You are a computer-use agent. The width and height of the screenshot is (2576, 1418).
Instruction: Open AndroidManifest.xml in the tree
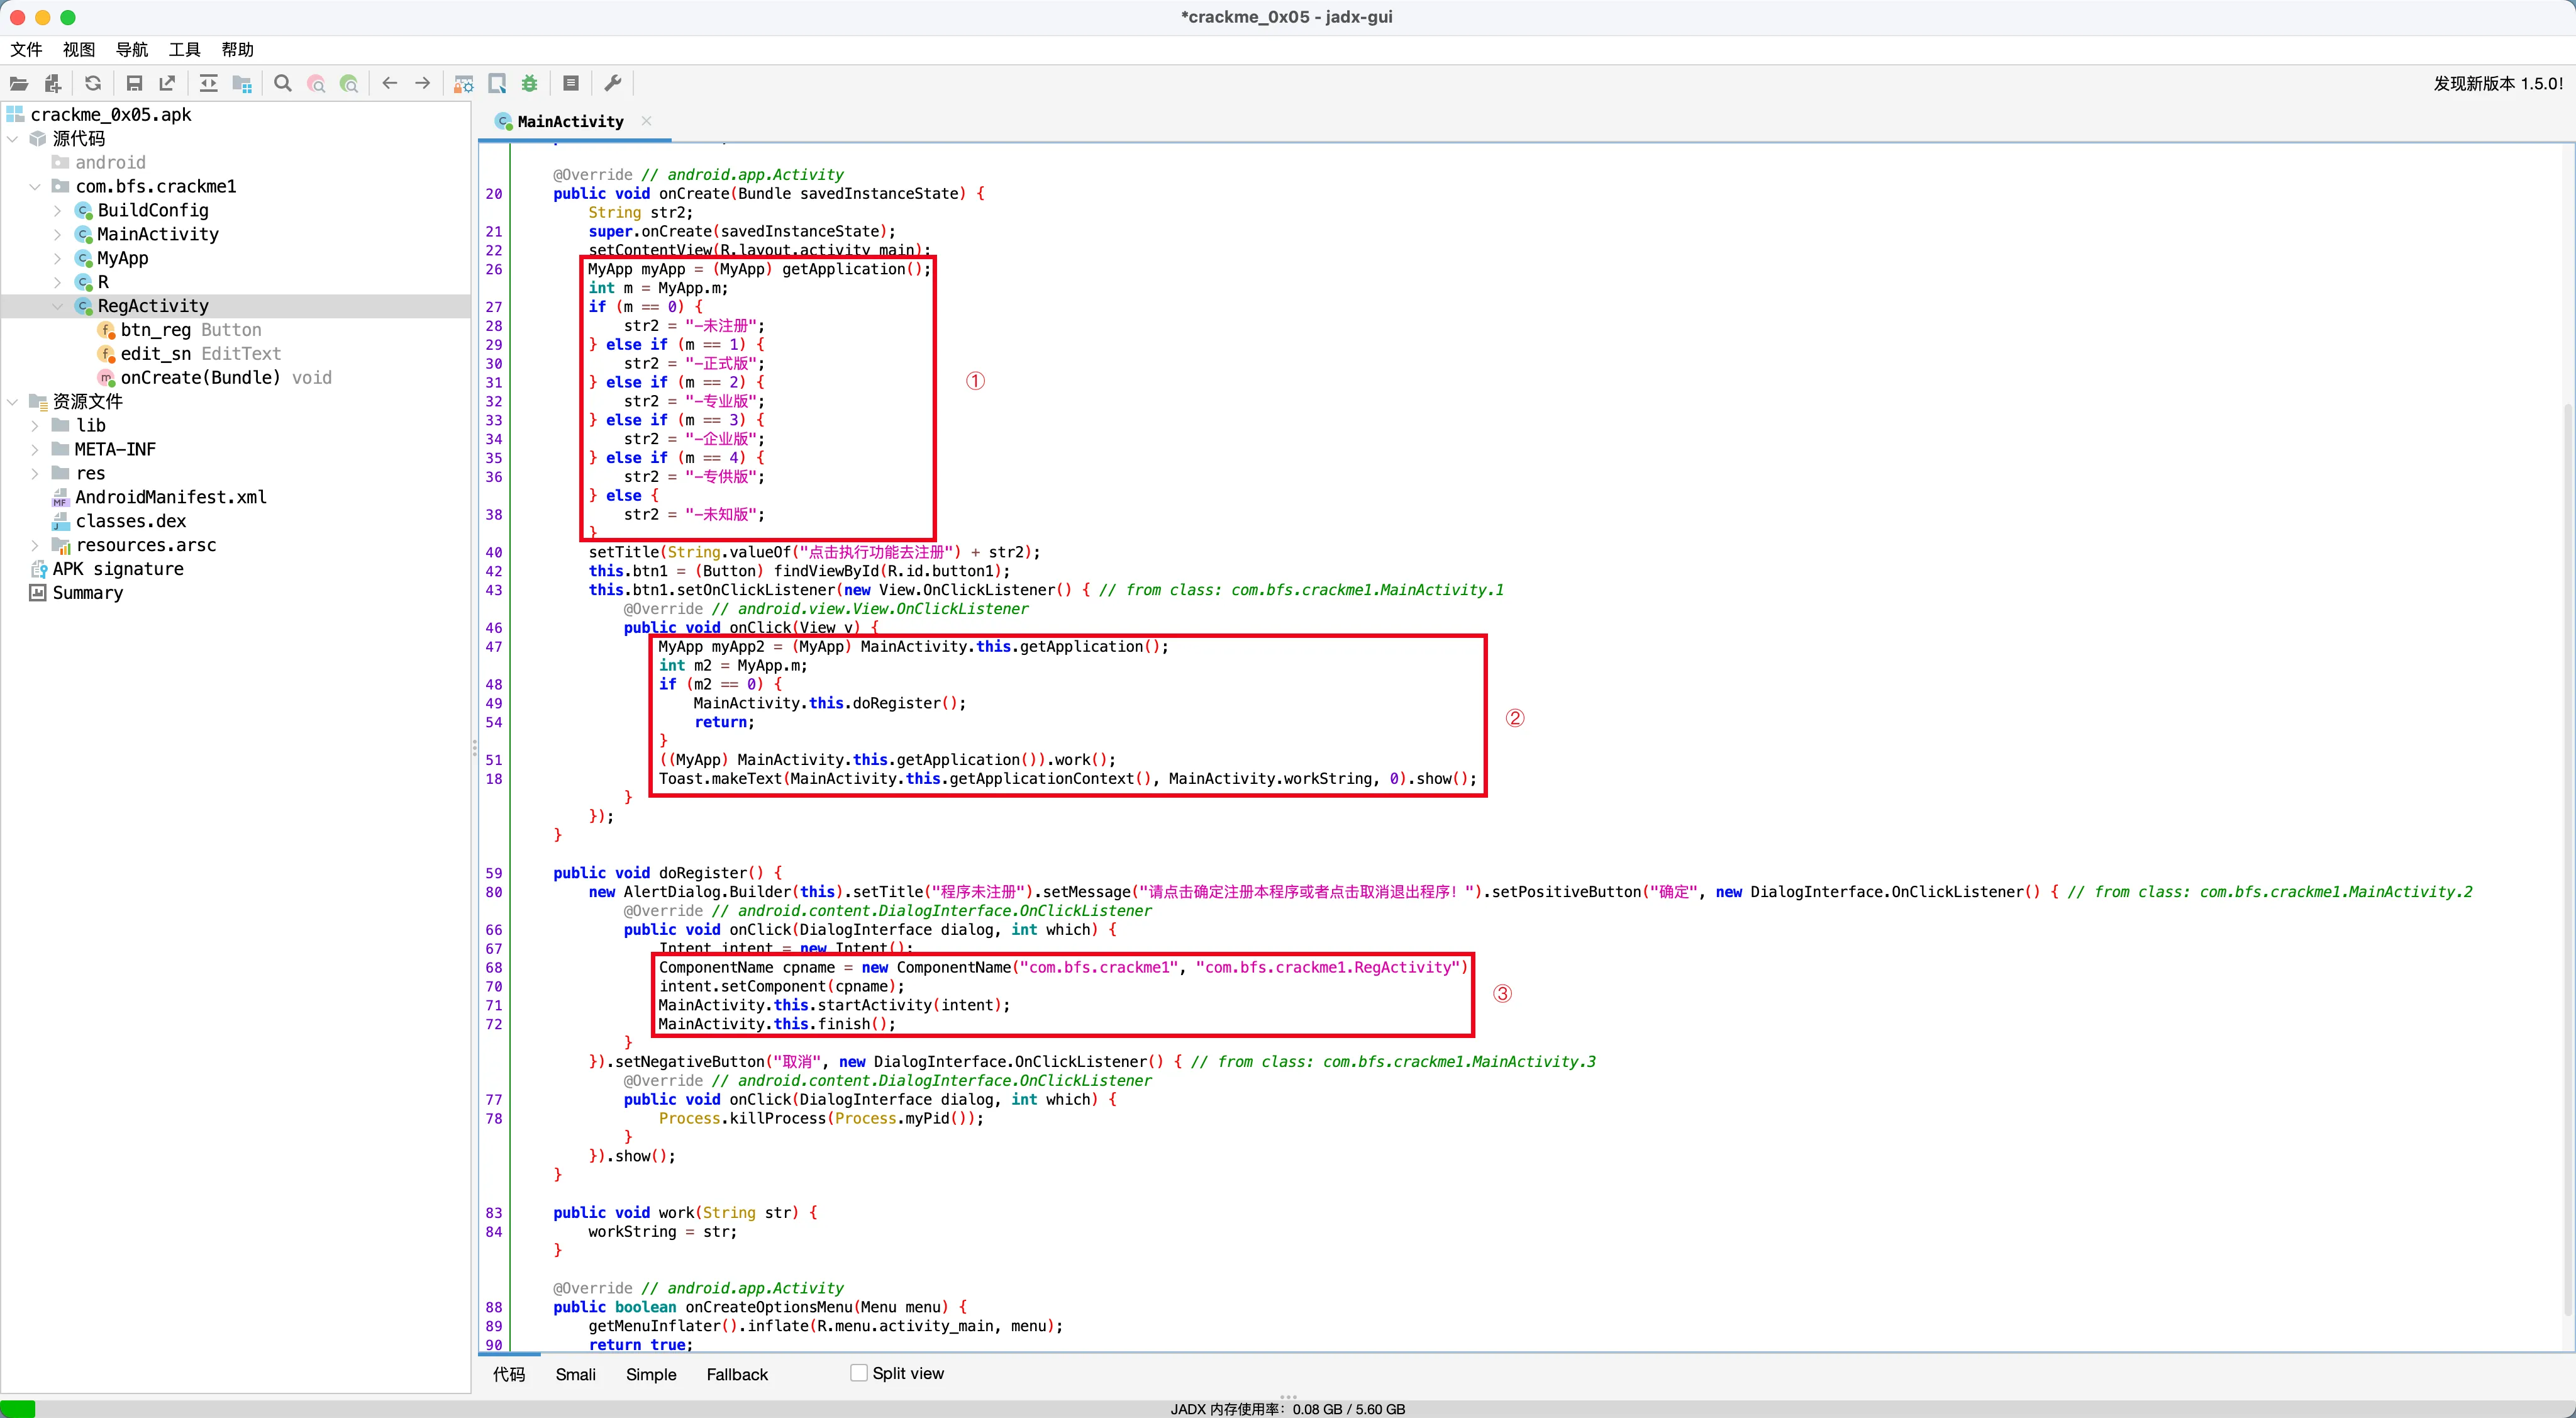point(170,497)
